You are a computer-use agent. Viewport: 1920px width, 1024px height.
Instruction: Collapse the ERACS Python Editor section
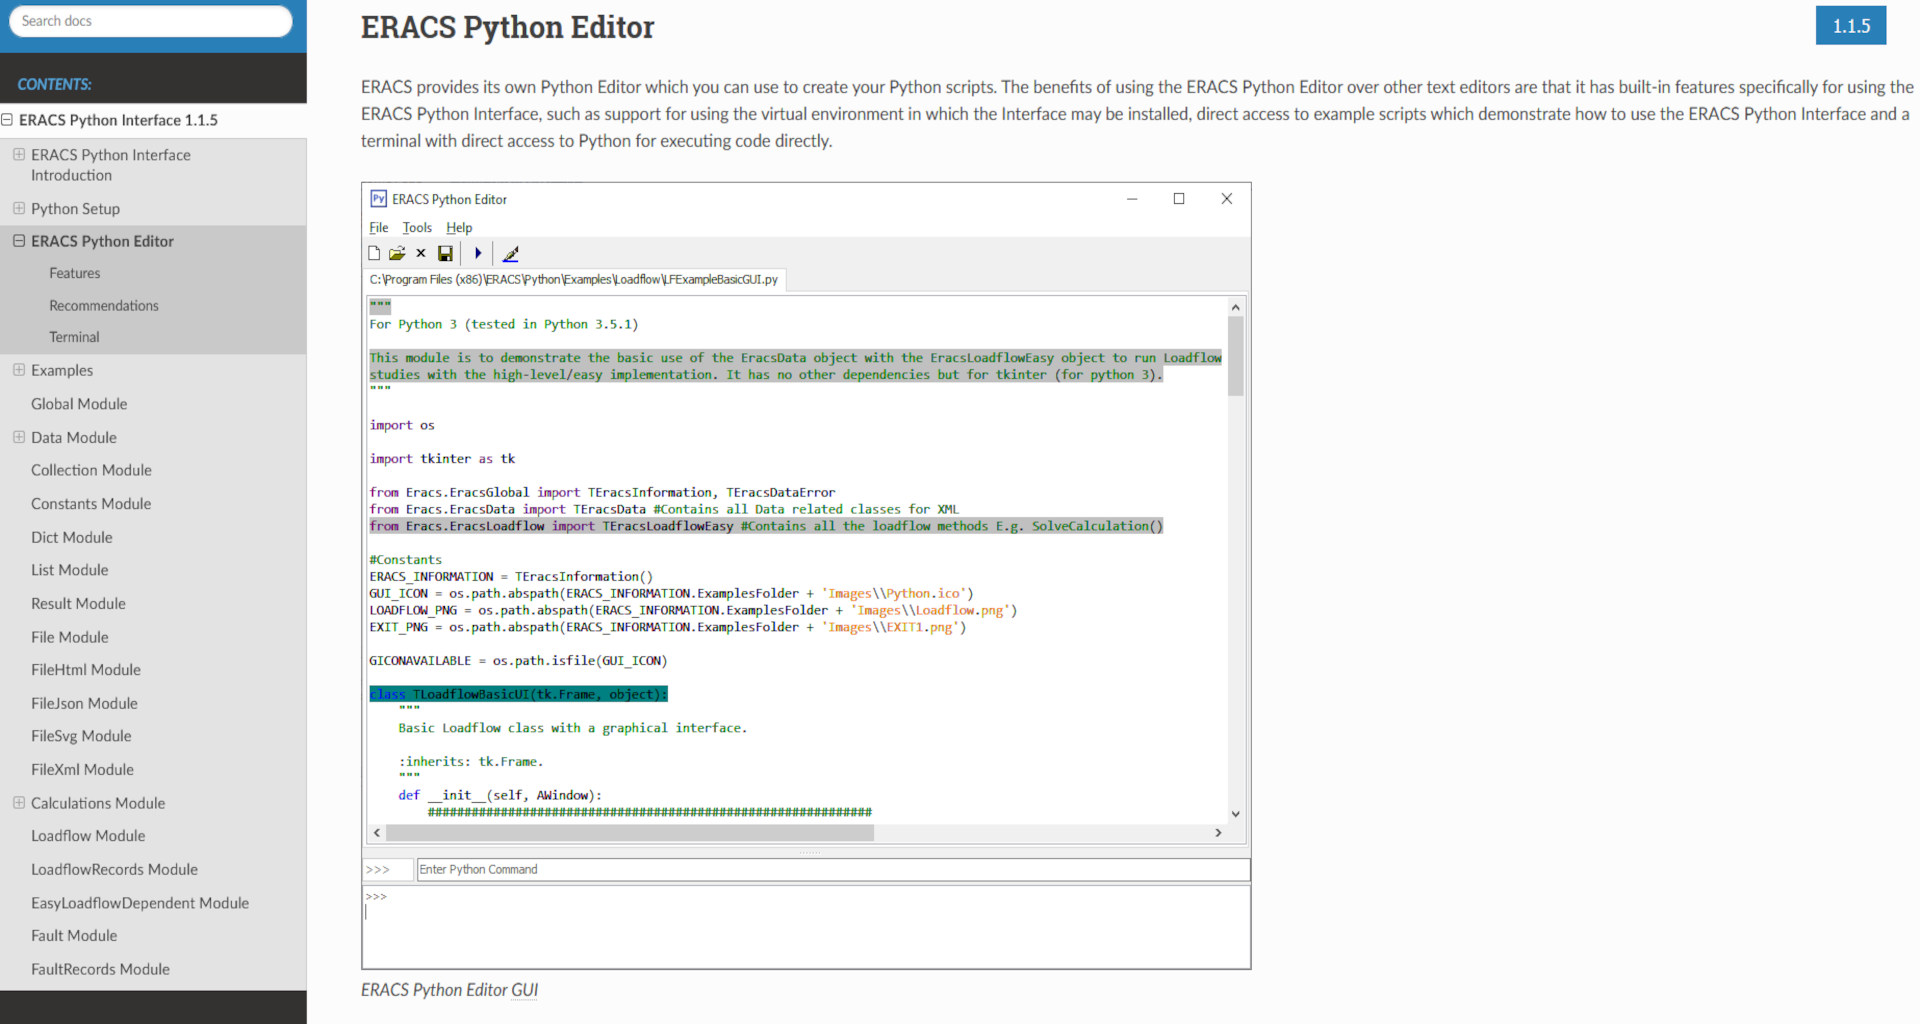pyautogui.click(x=18, y=241)
